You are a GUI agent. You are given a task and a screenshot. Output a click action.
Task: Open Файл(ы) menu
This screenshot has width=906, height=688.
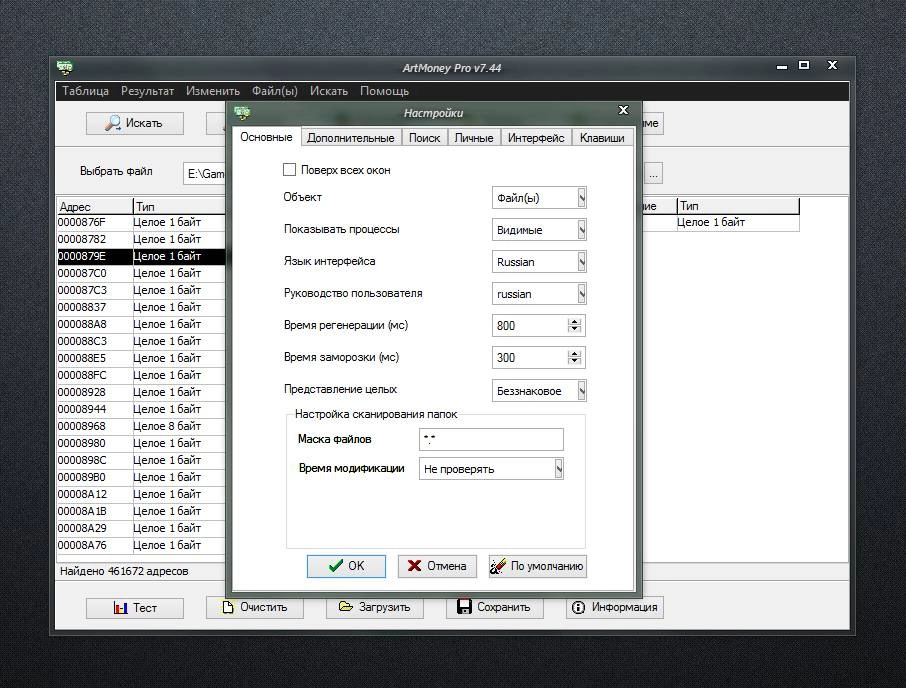pos(274,91)
